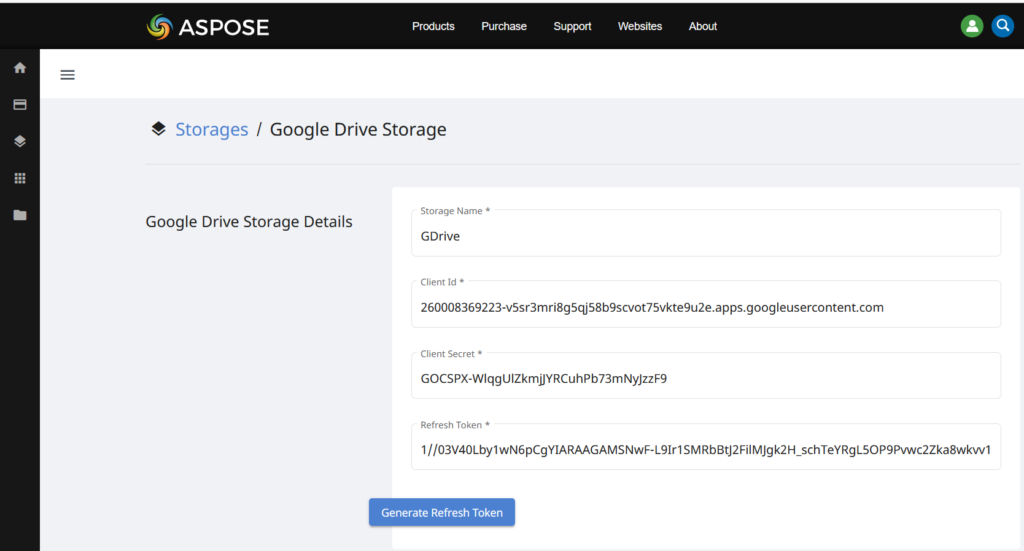
Task: Open the grid apps icon in the sidebar
Action: (19, 178)
